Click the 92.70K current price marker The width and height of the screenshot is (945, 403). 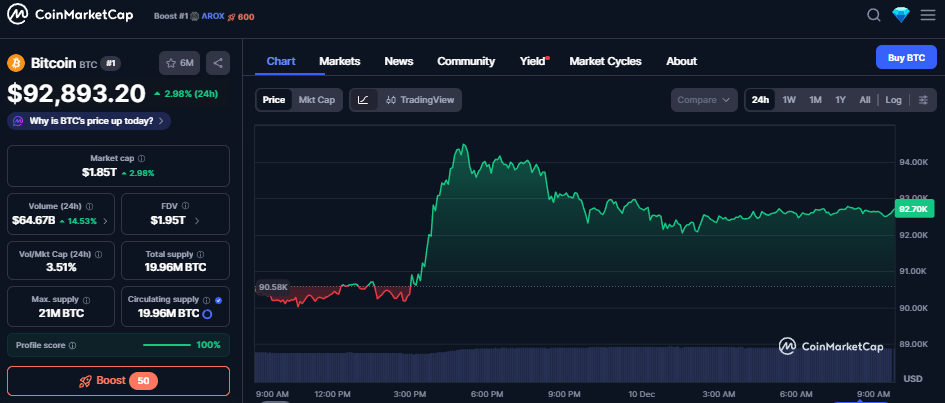tap(914, 209)
